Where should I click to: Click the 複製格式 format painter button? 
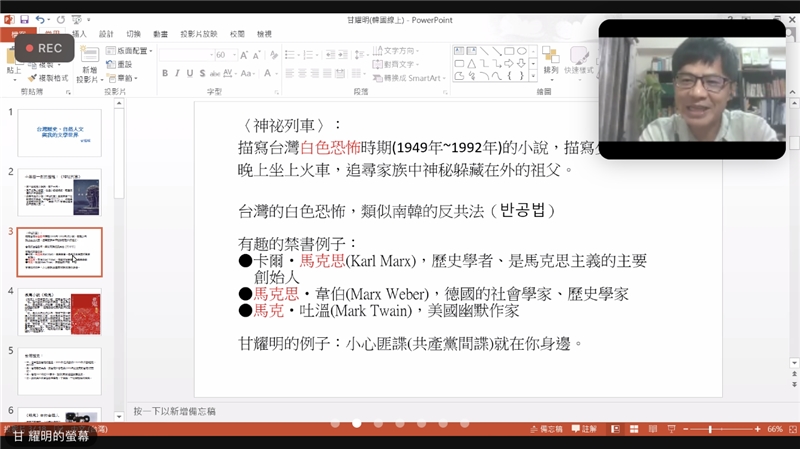point(48,78)
